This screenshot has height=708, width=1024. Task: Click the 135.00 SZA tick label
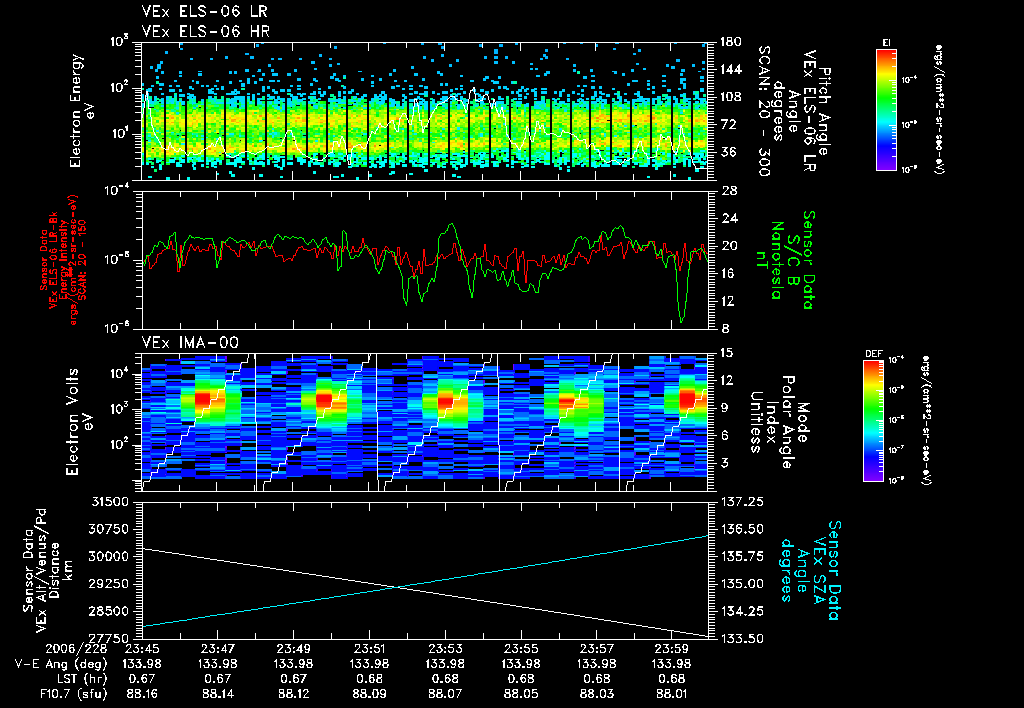(x=743, y=584)
